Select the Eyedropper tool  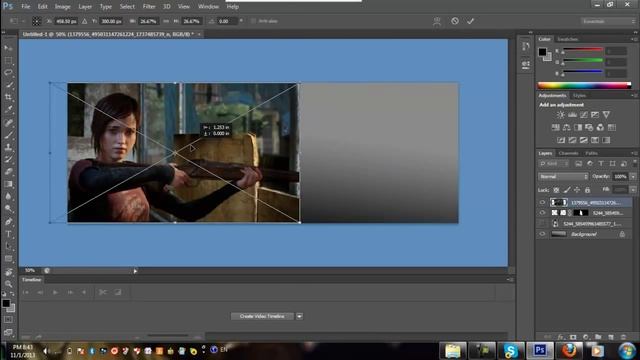pyautogui.click(x=8, y=109)
